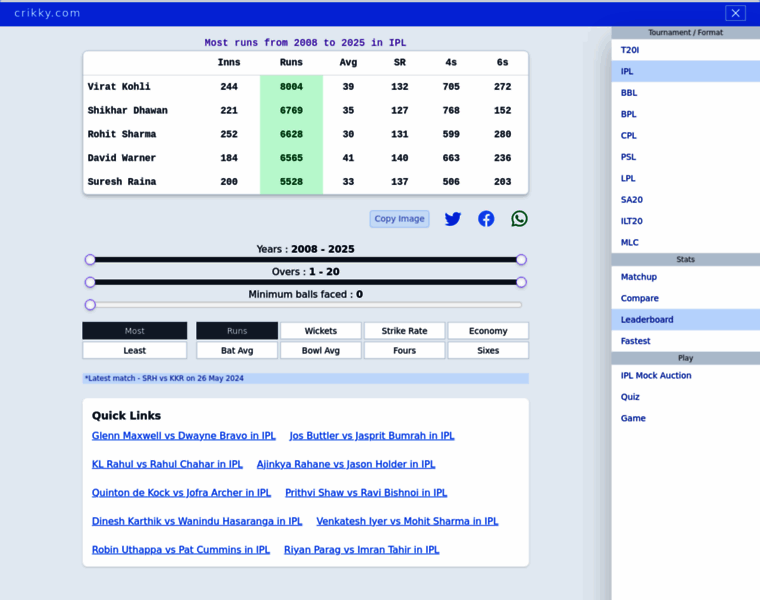
Task: Go to IPL Mock Auction
Action: 656,376
